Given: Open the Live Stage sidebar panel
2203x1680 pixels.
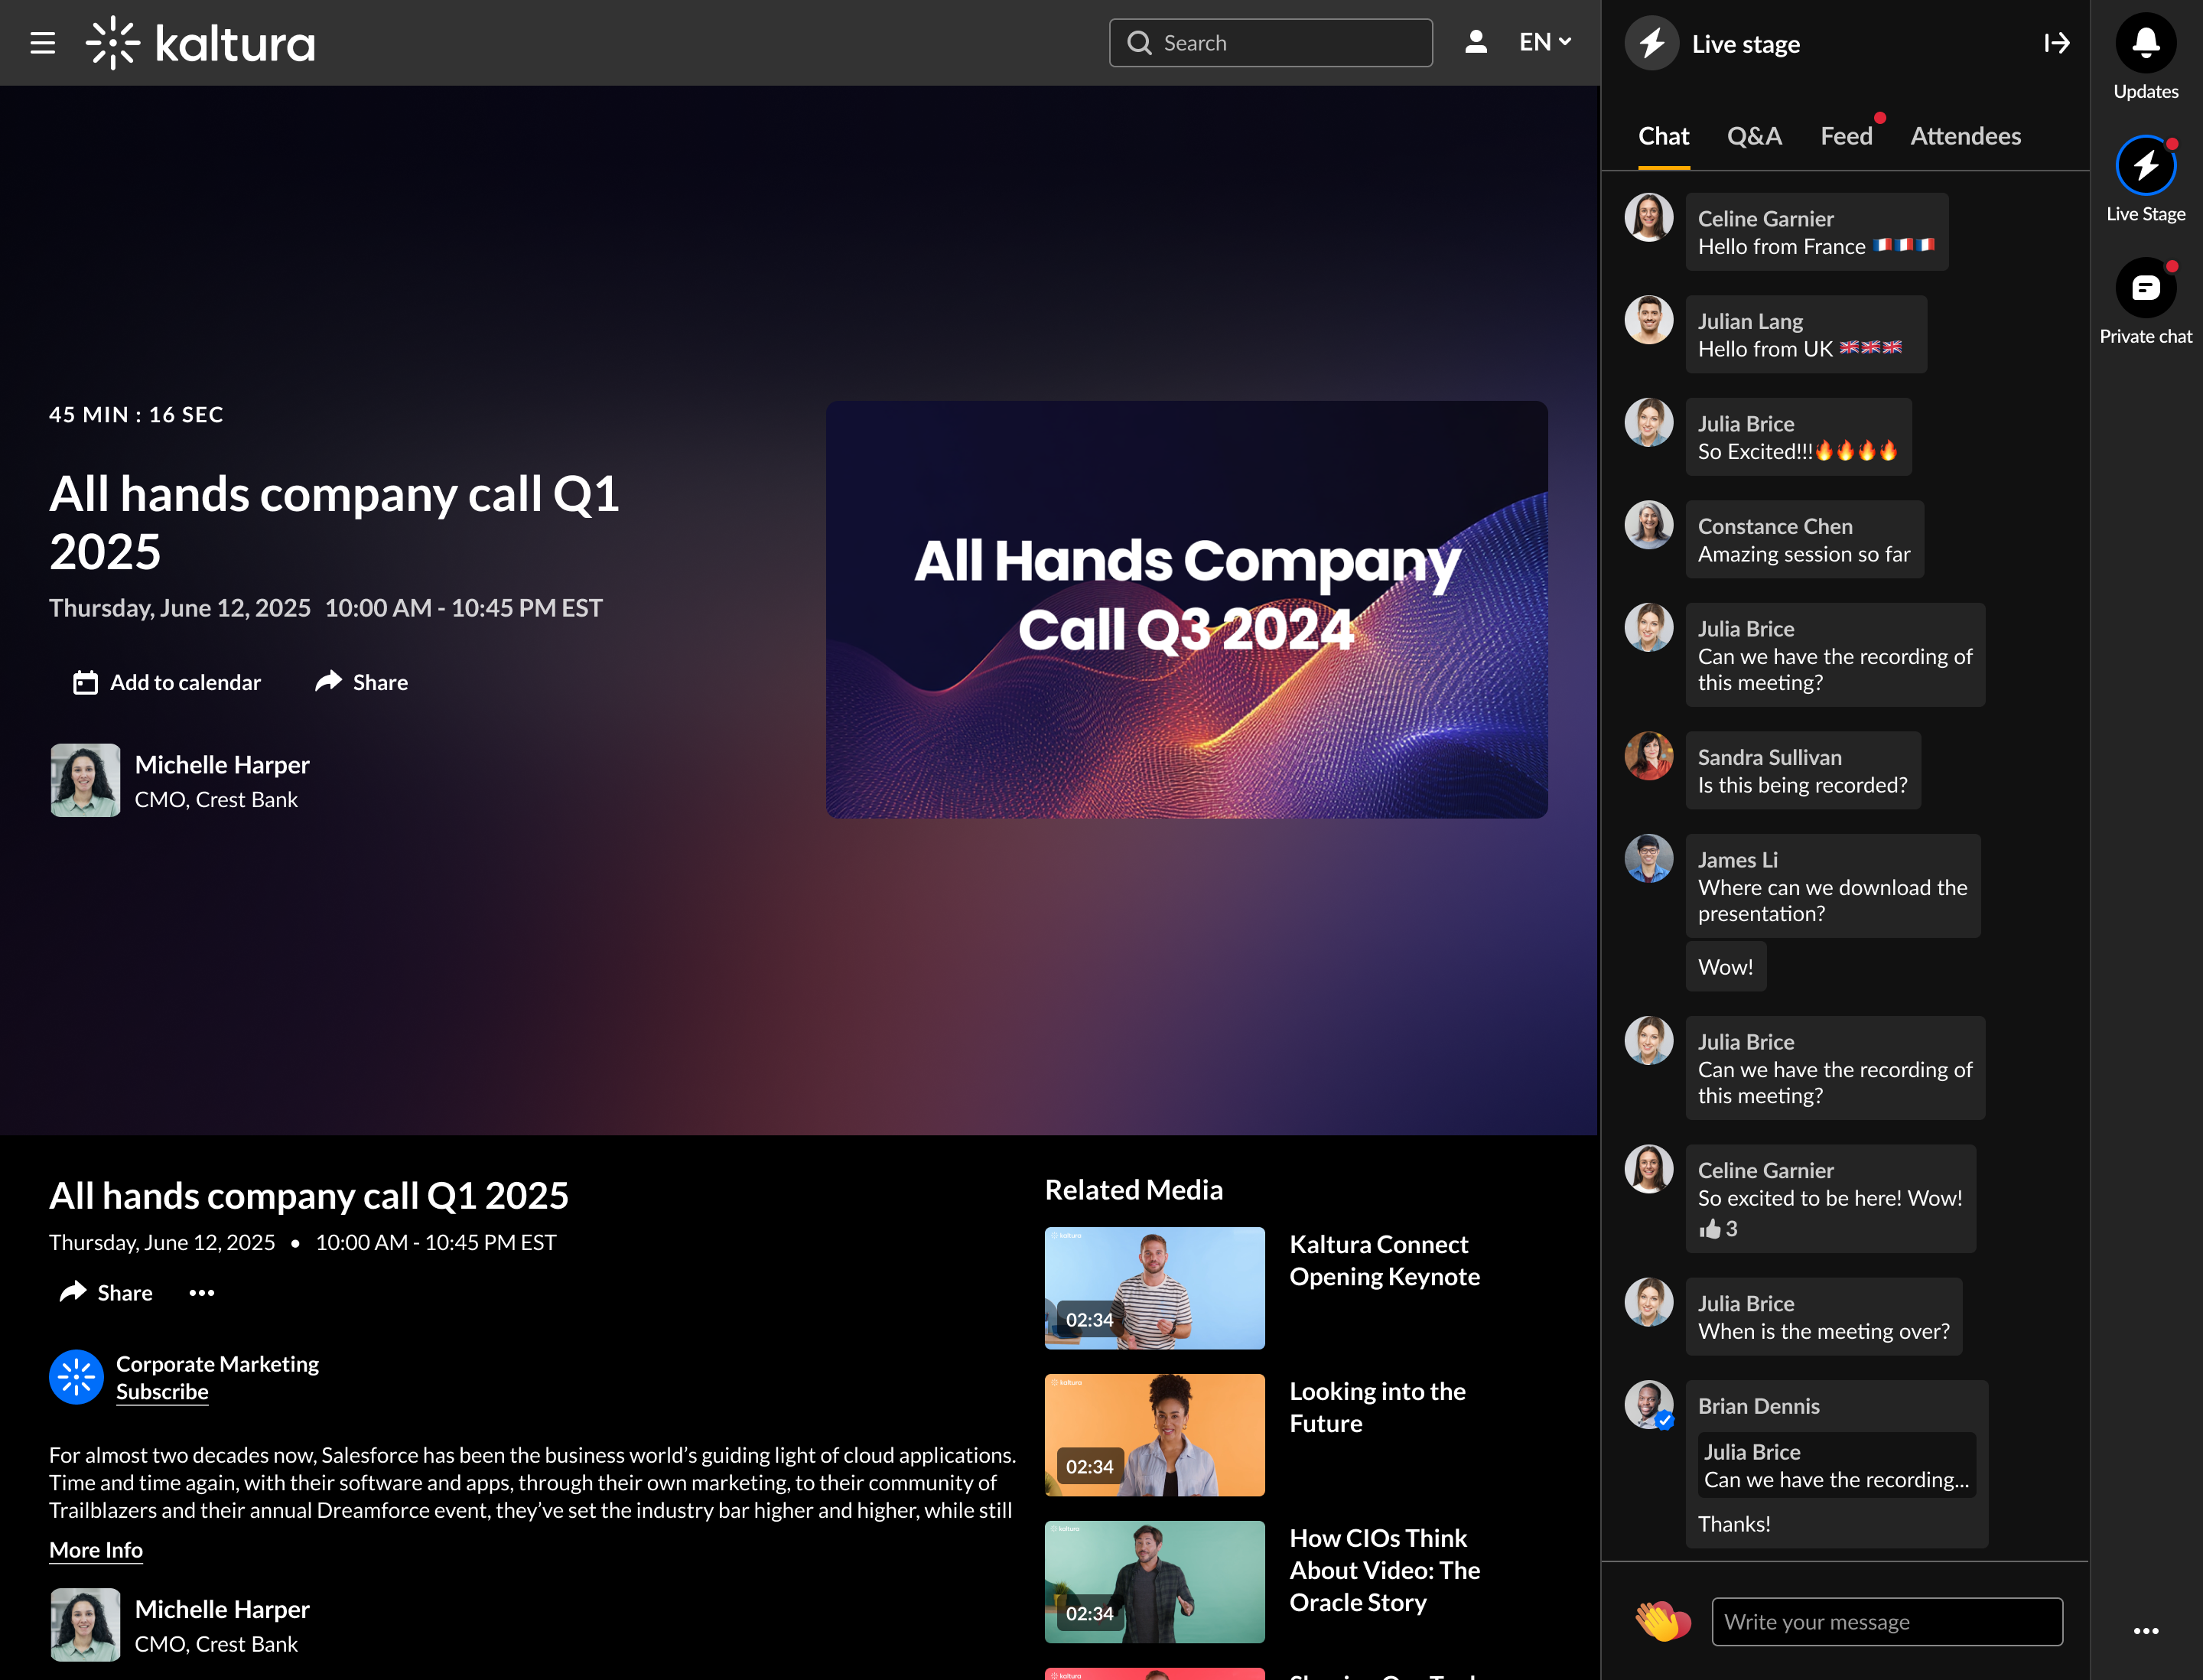Looking at the screenshot, I should 2145,166.
